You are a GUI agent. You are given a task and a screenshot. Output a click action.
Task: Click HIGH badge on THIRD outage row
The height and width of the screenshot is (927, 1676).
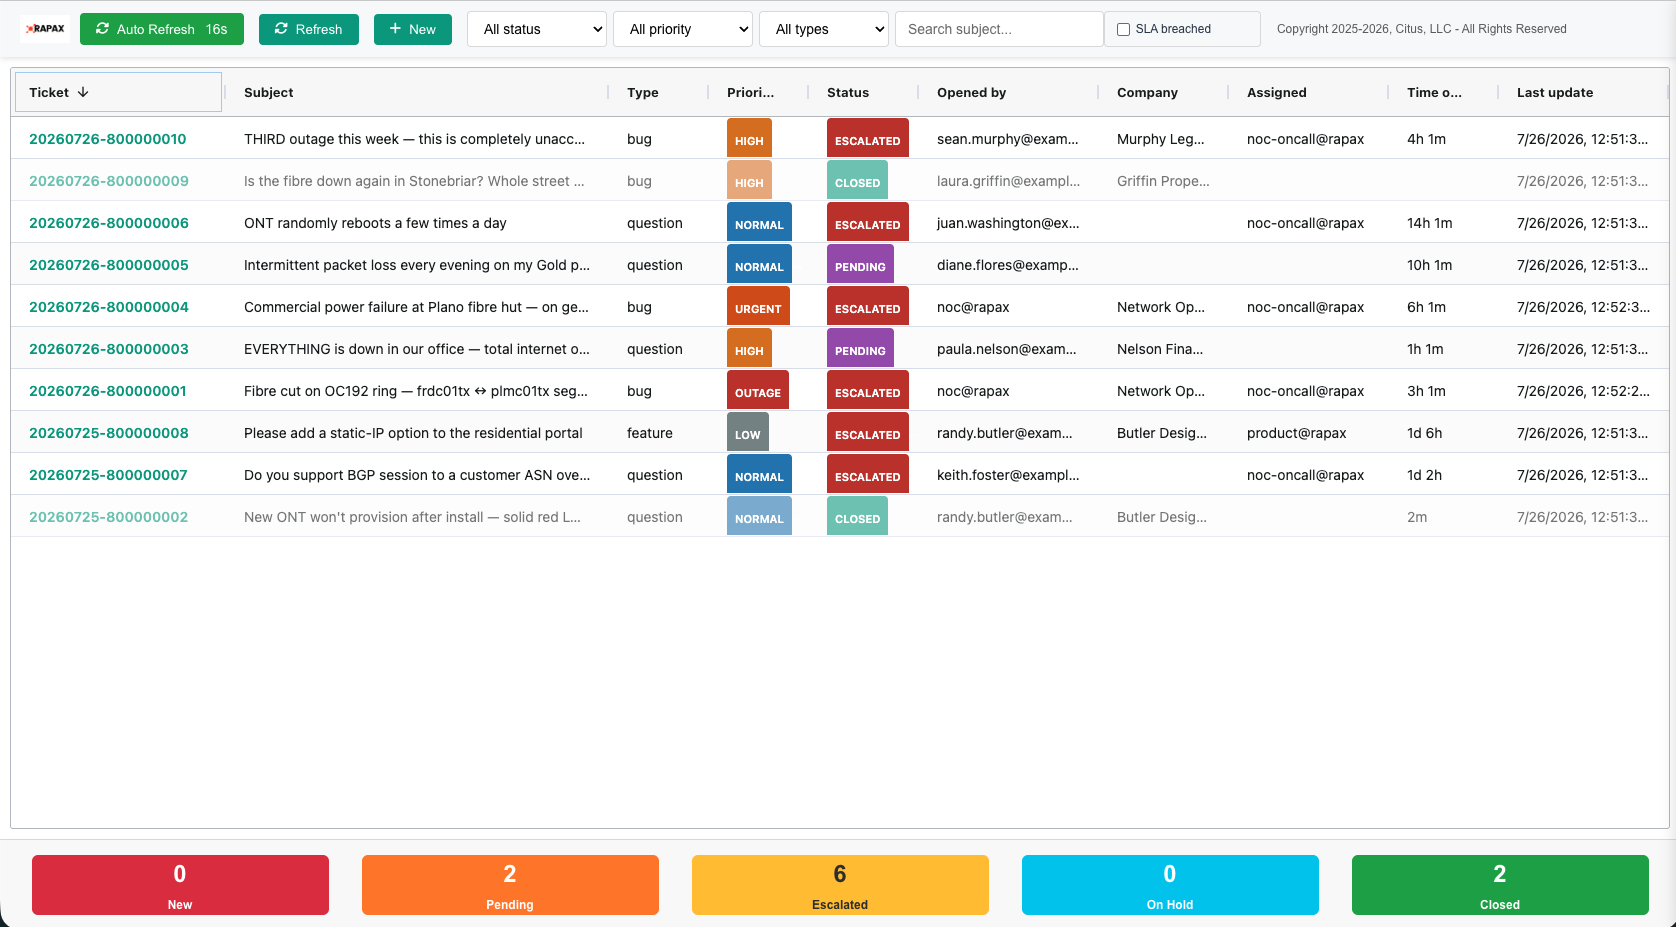749,139
